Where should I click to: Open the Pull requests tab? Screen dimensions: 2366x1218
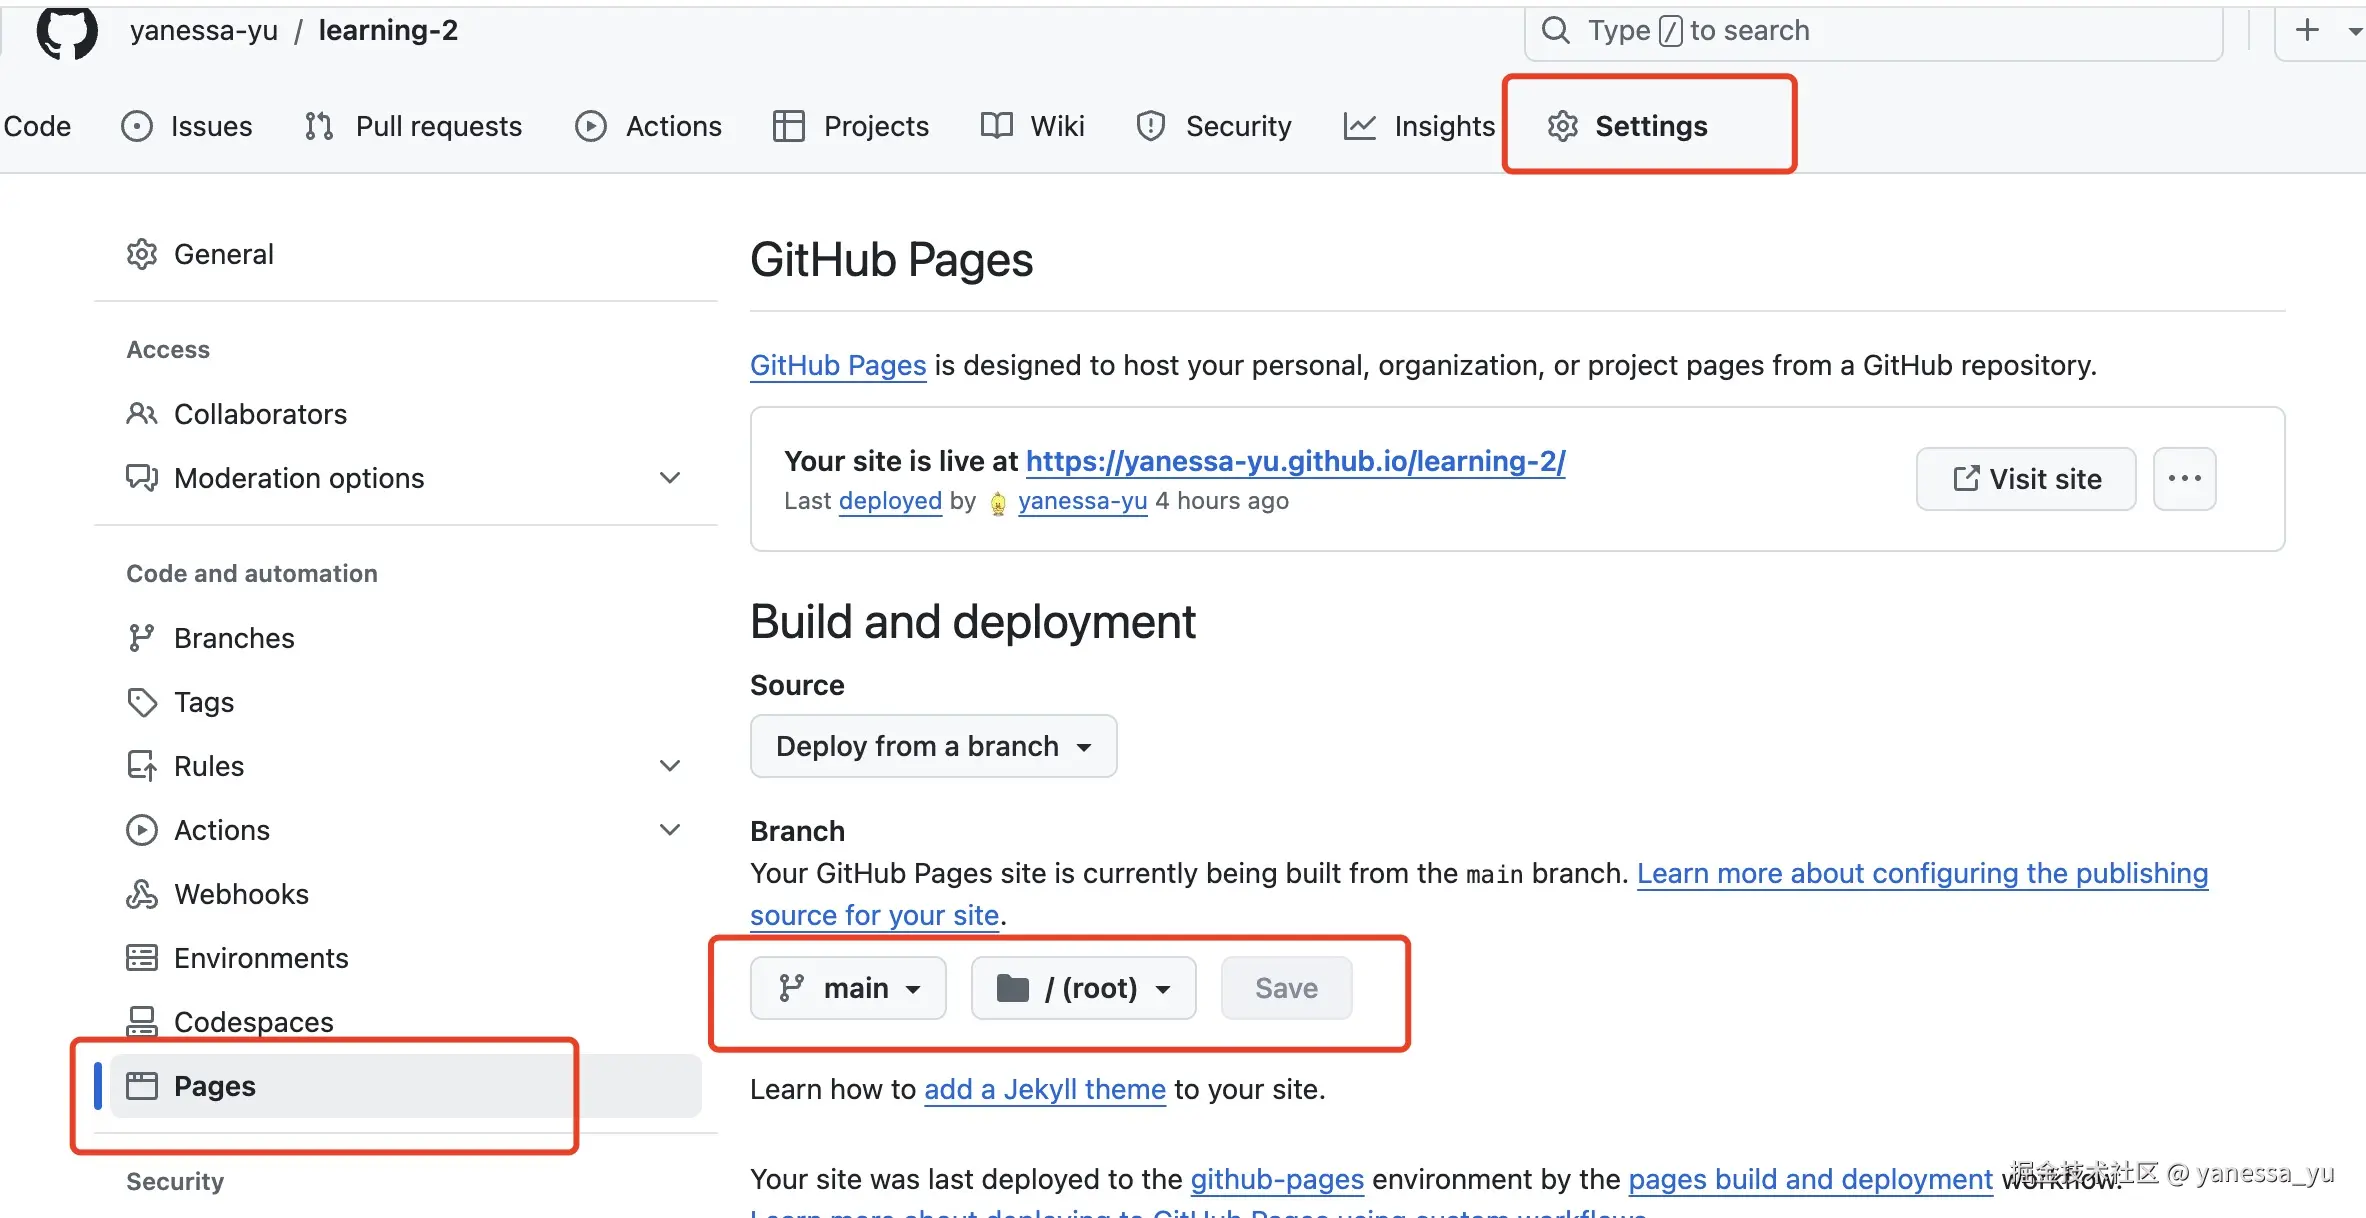click(x=413, y=126)
